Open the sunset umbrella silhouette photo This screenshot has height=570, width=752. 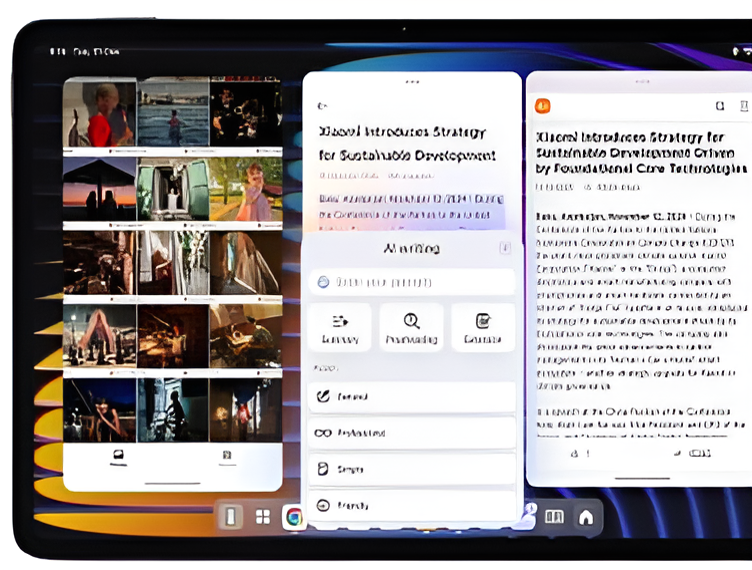pyautogui.click(x=100, y=189)
